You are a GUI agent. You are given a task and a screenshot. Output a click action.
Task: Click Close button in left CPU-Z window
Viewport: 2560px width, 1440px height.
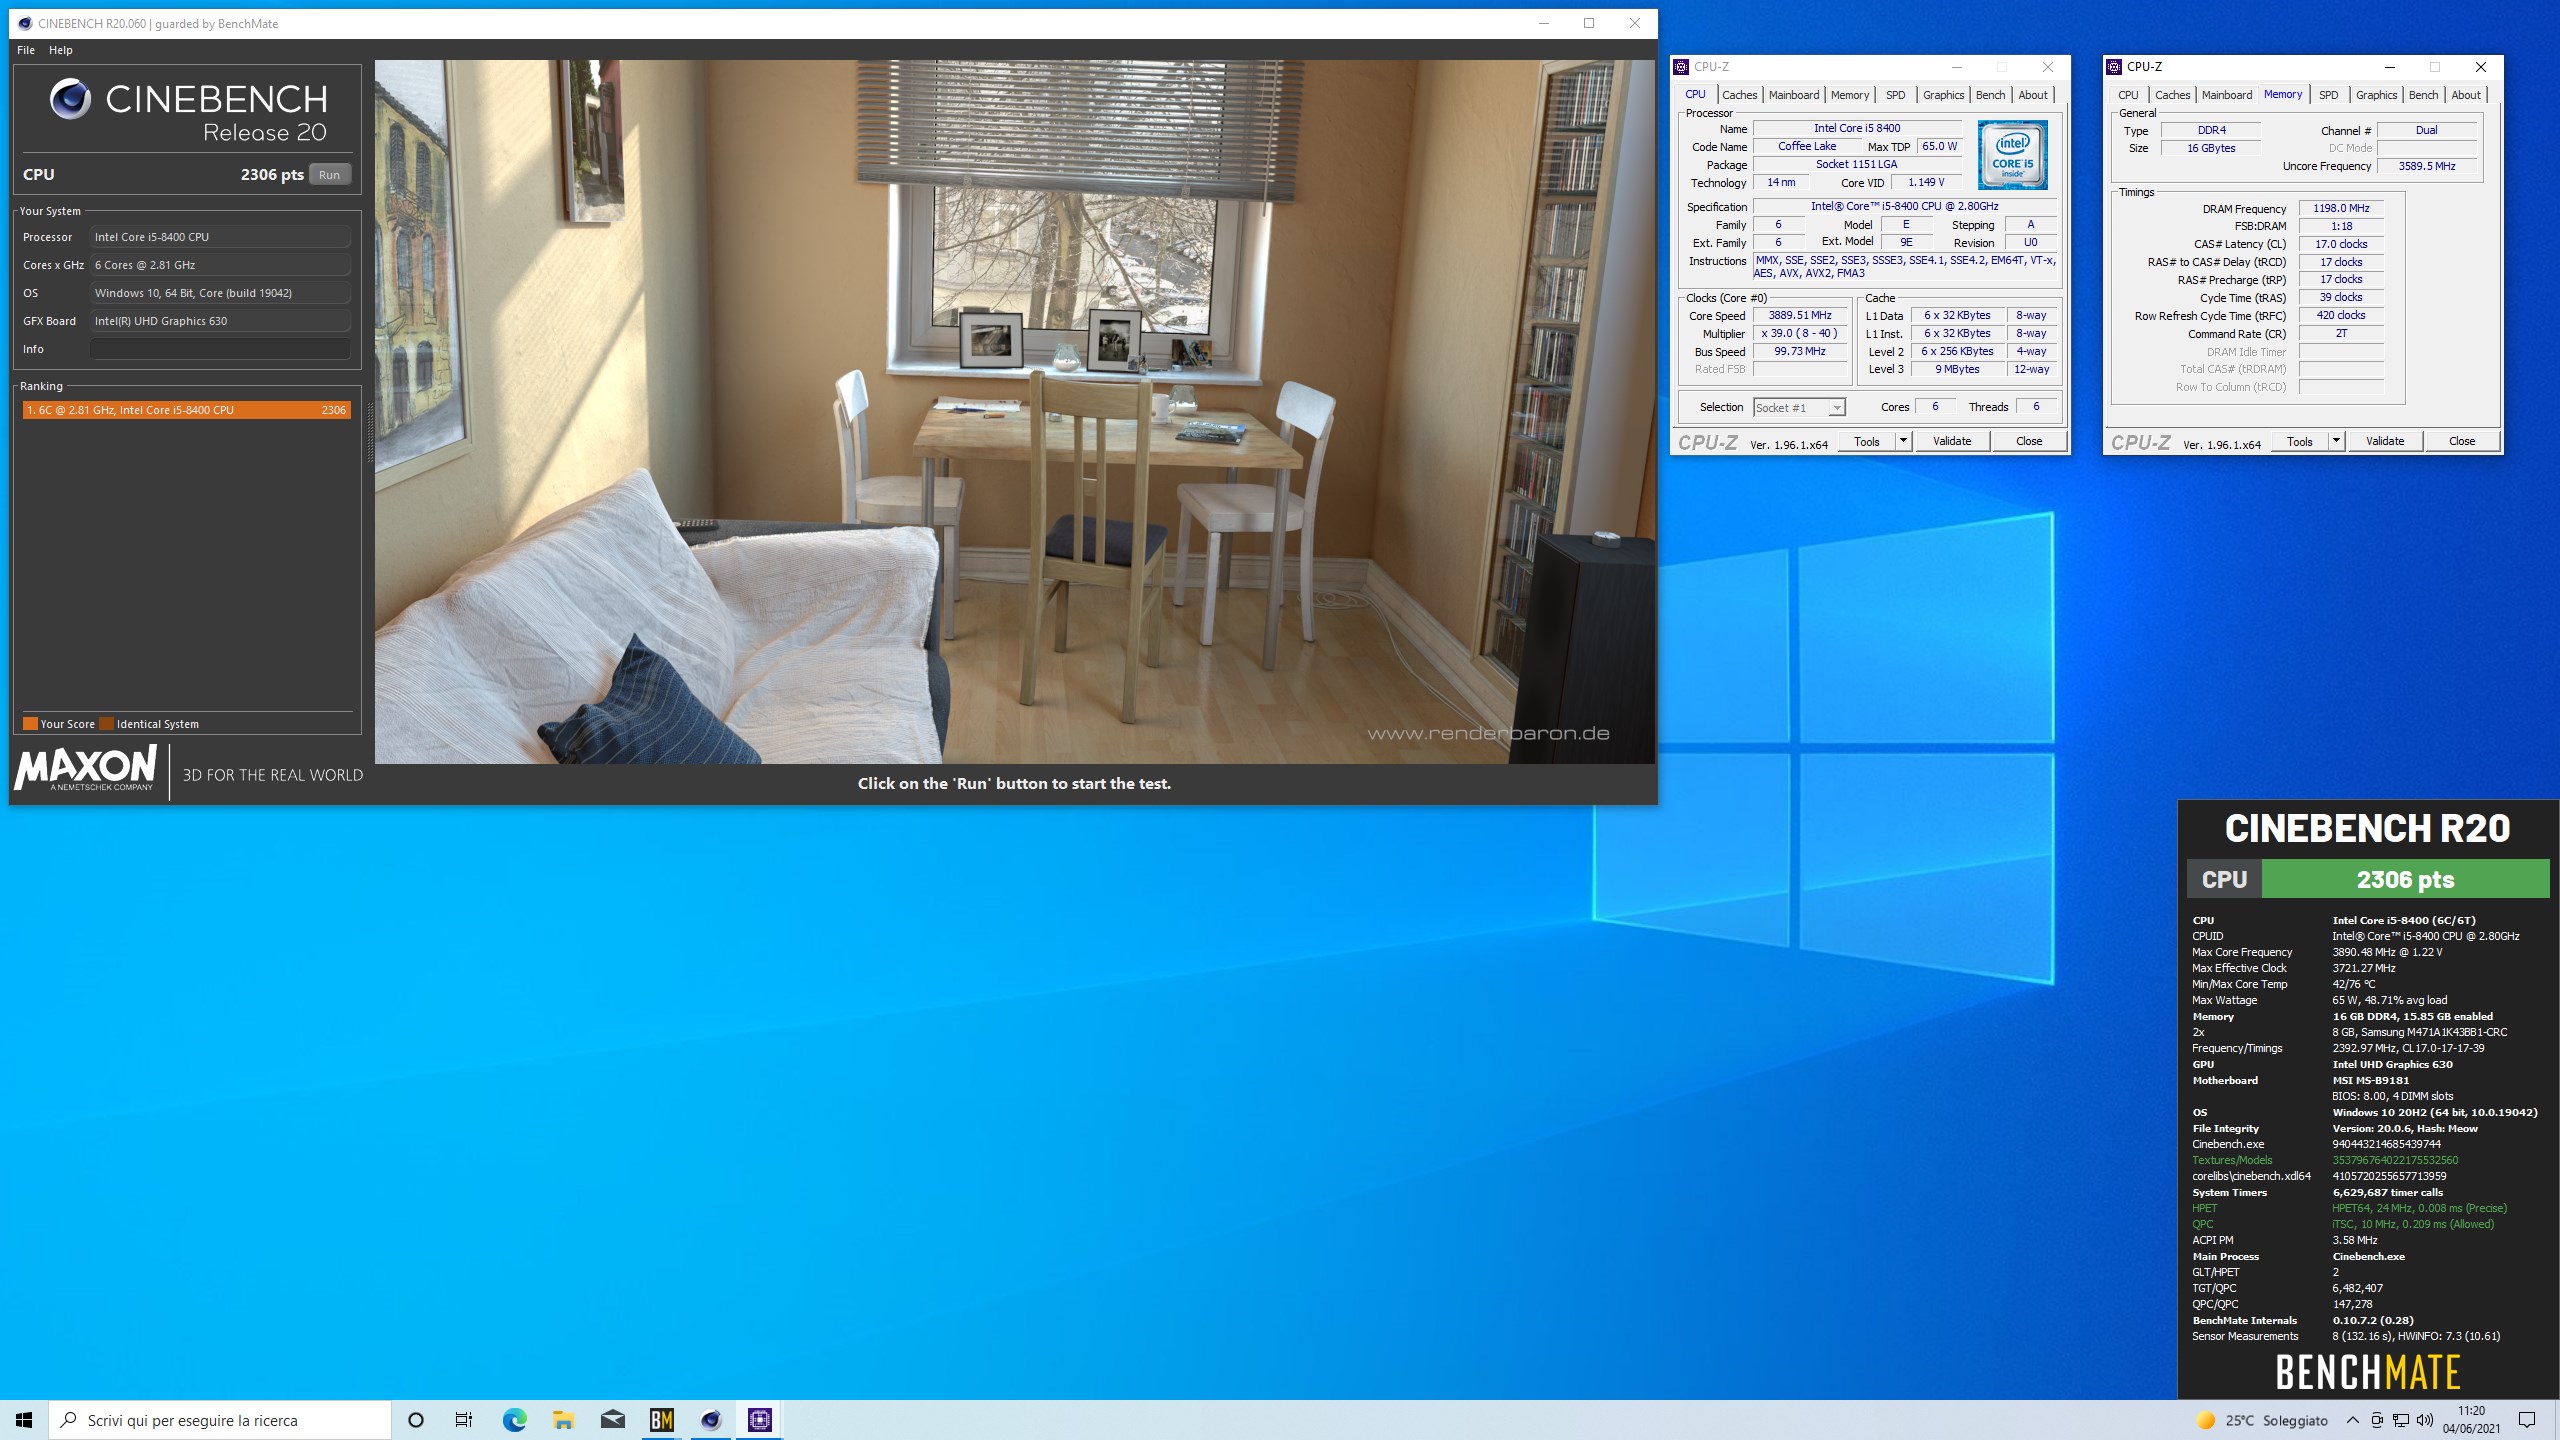point(2029,441)
